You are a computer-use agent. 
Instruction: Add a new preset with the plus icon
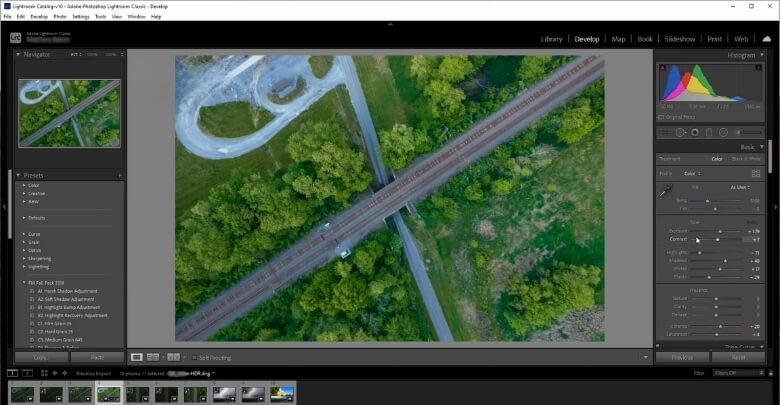pos(120,175)
